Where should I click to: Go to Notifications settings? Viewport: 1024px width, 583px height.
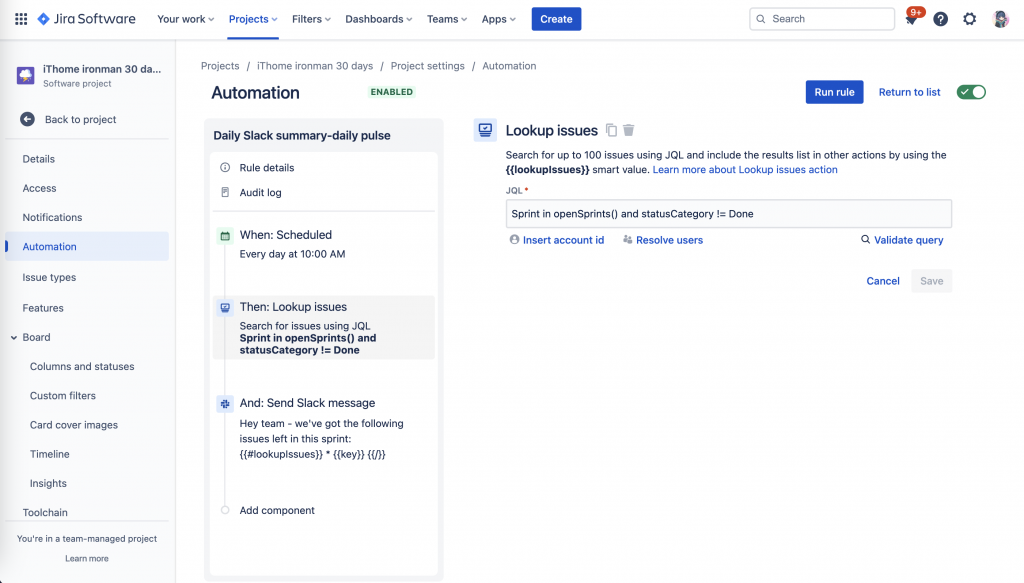[x=52, y=217]
